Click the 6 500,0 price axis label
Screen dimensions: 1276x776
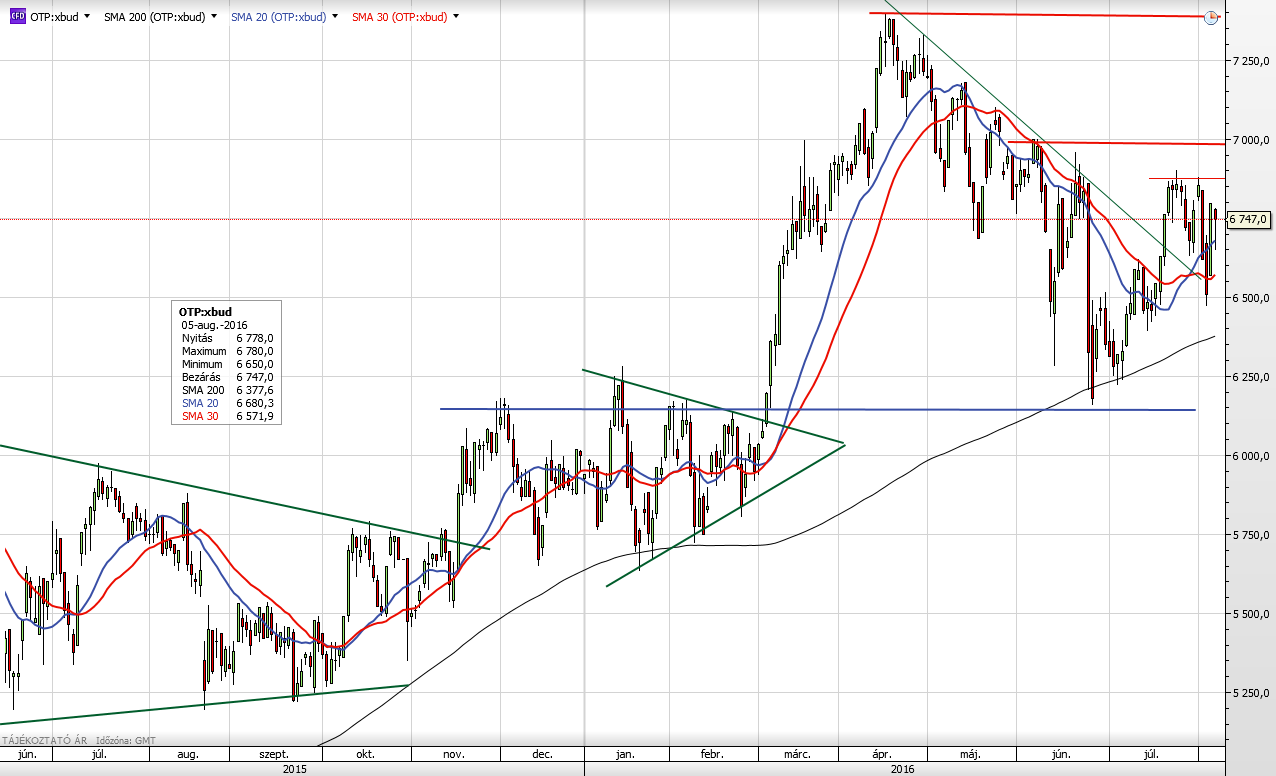click(1250, 298)
